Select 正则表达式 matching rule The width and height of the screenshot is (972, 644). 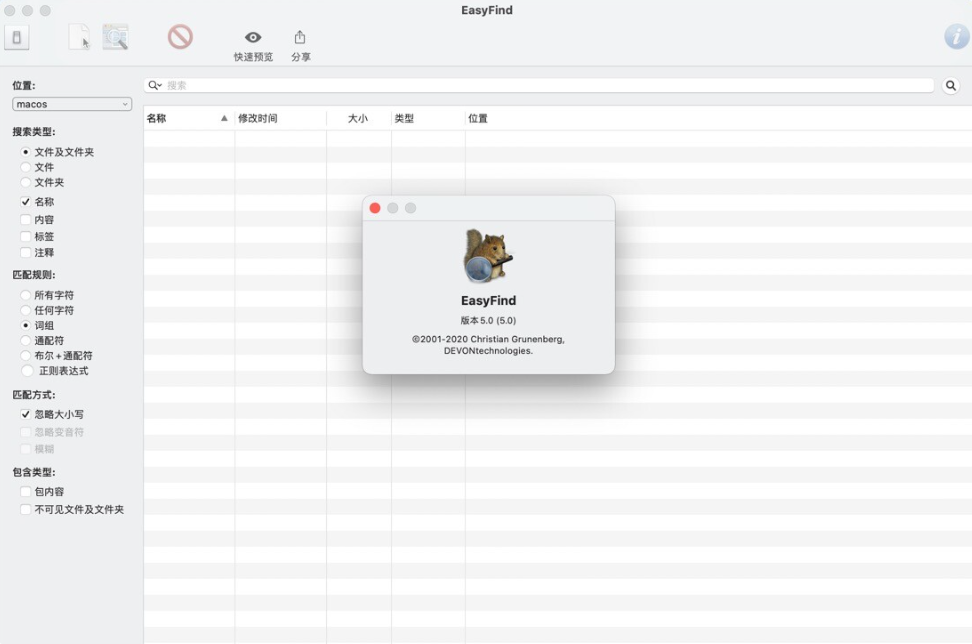pos(27,371)
